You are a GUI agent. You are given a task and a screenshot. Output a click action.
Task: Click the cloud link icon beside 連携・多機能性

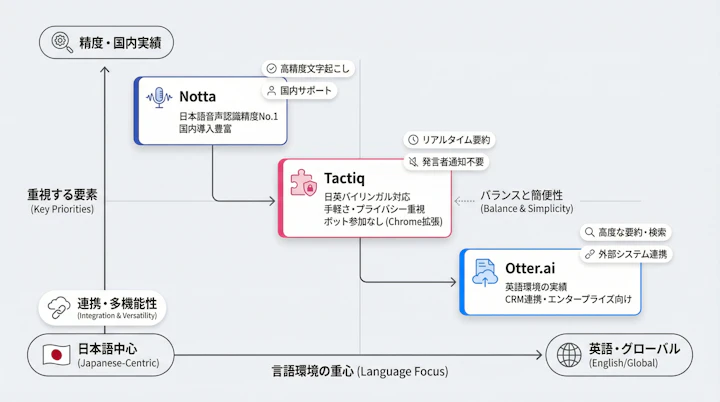pos(59,307)
